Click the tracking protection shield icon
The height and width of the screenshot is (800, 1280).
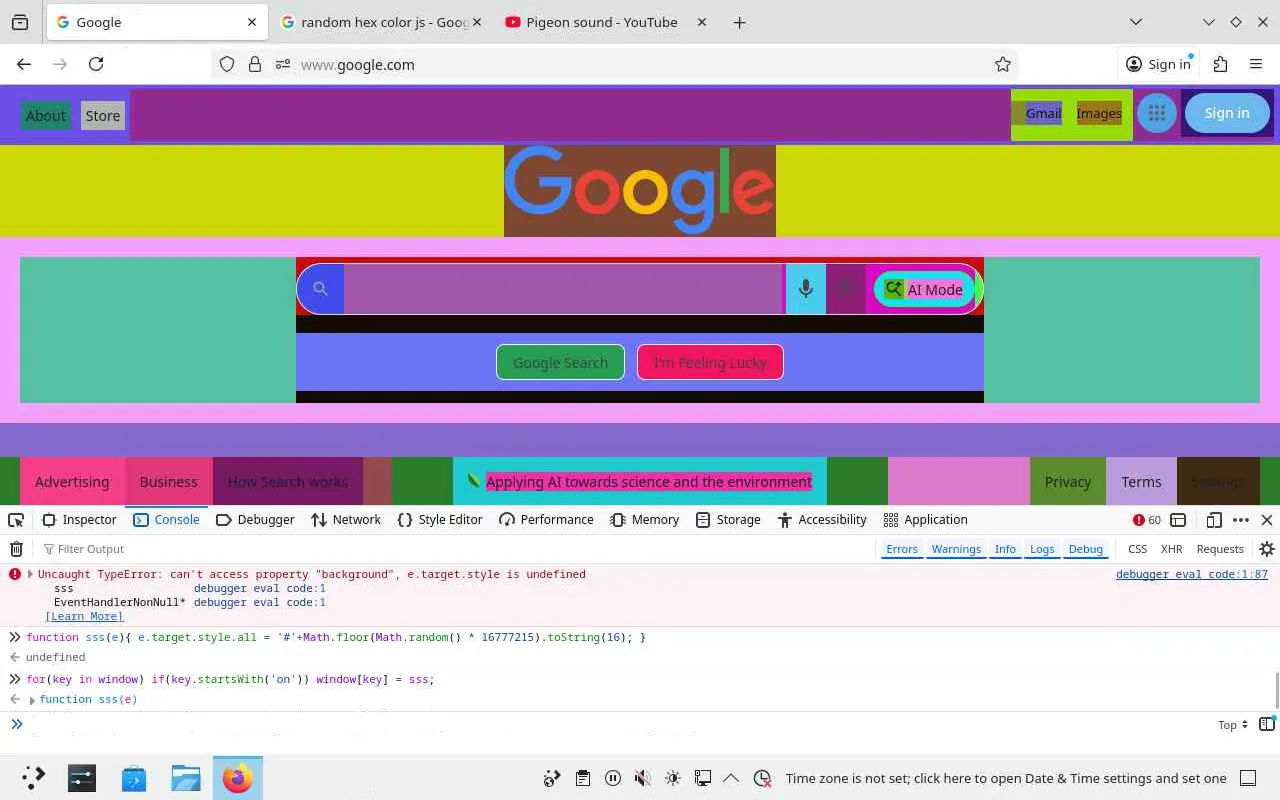click(227, 64)
